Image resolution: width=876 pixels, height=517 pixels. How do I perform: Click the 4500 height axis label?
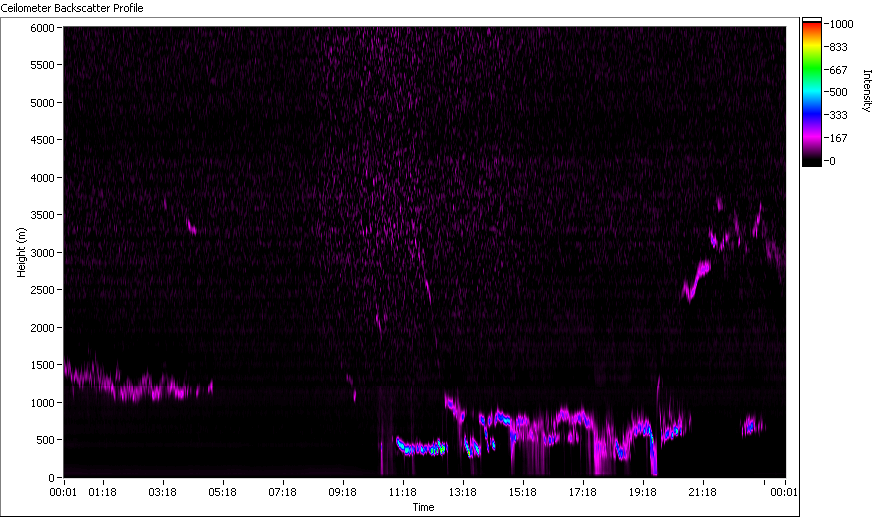[42, 140]
